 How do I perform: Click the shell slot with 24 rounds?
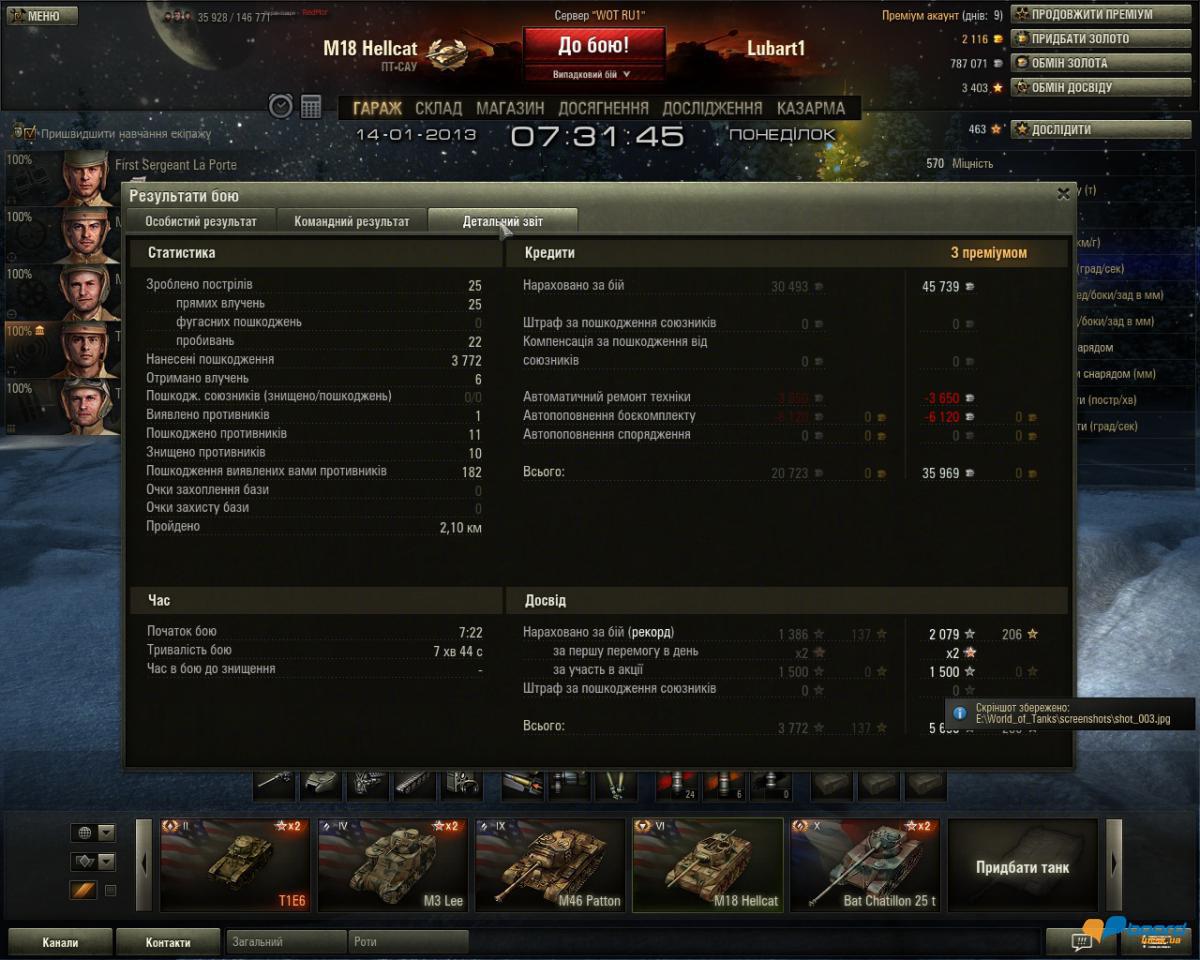676,785
